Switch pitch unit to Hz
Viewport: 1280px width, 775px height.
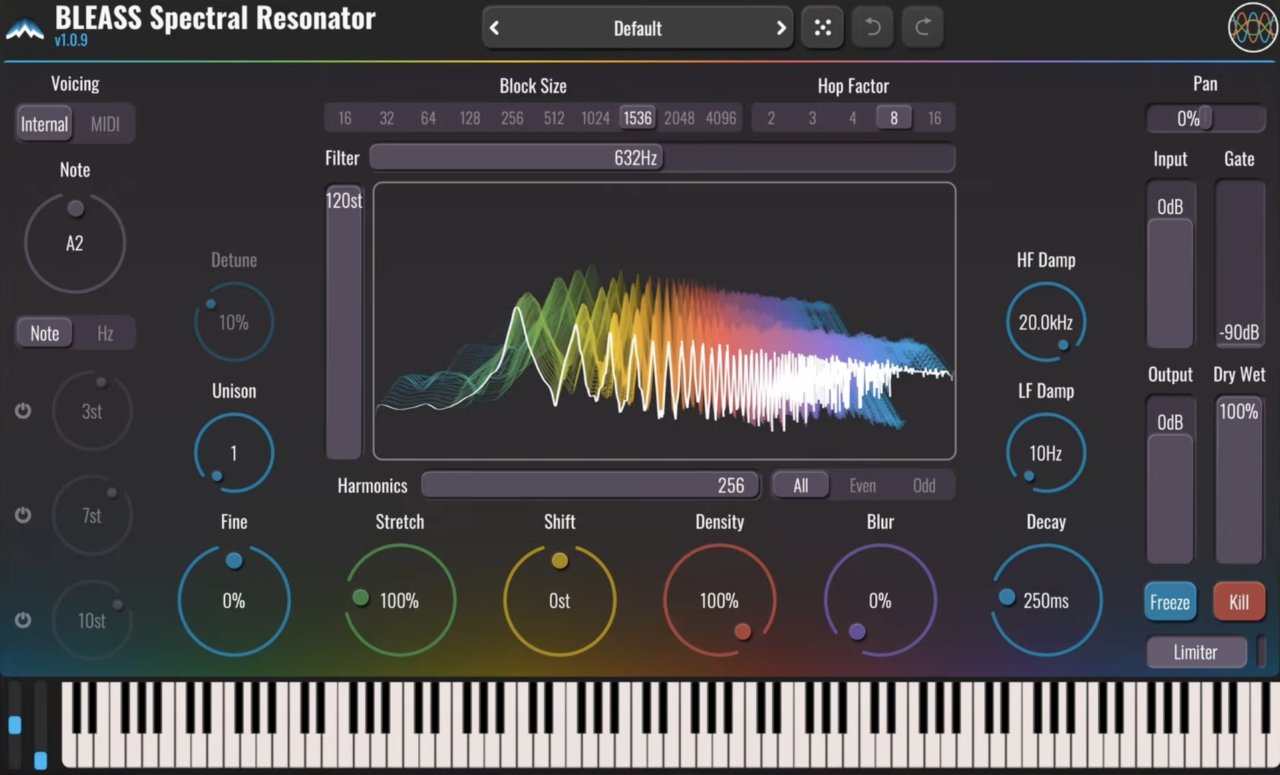tap(105, 333)
